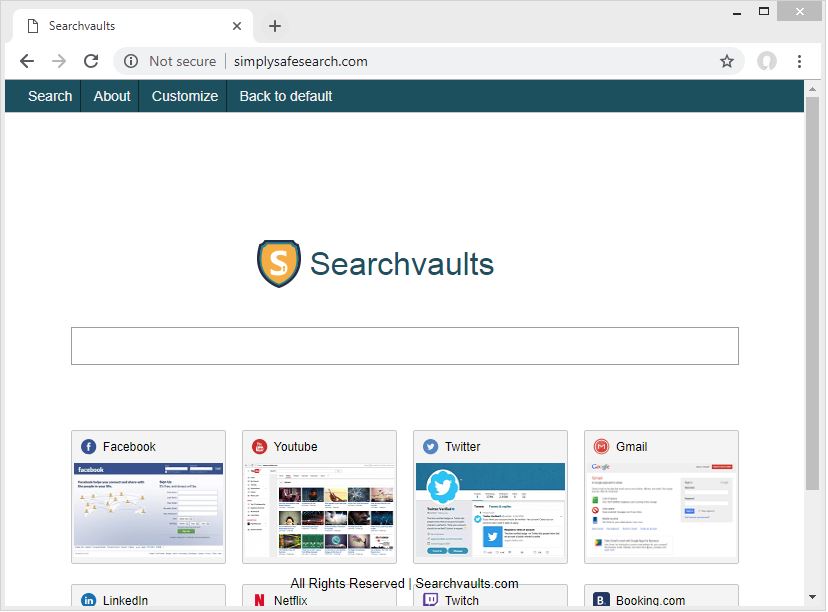Minimize the browser window
Image resolution: width=828 pixels, height=612 pixels.
pos(737,12)
